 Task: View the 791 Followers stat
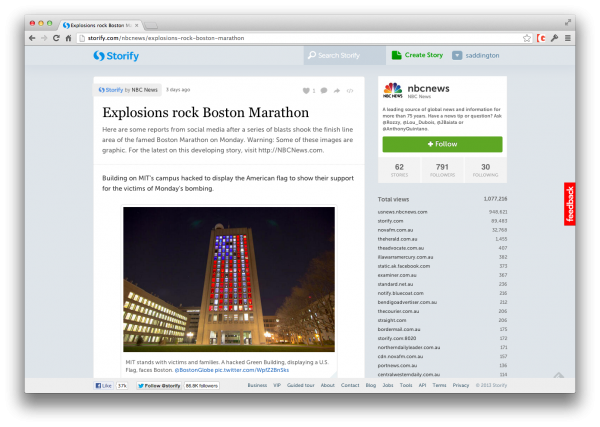pos(442,169)
